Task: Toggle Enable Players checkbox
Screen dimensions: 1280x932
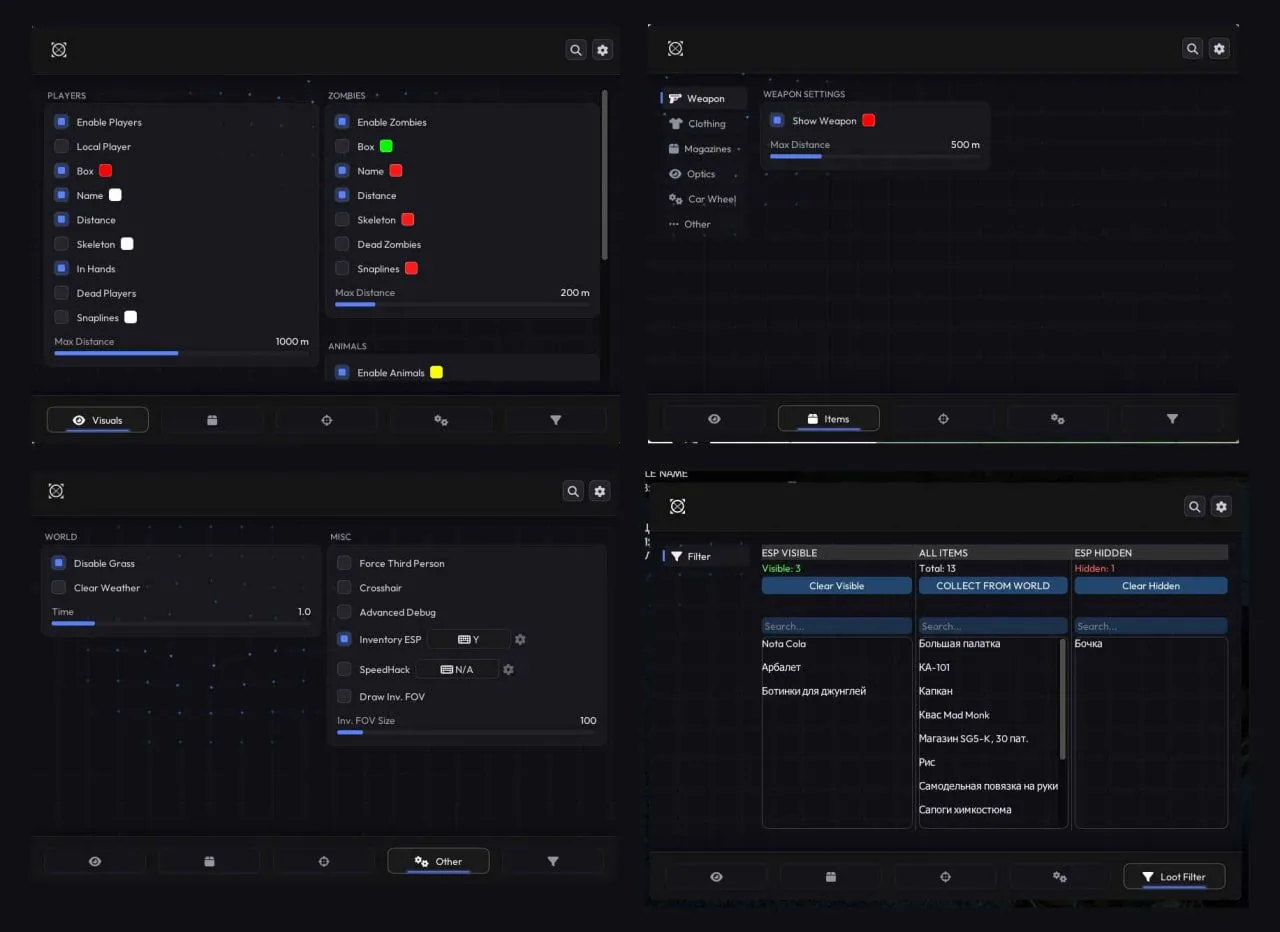Action: click(61, 122)
